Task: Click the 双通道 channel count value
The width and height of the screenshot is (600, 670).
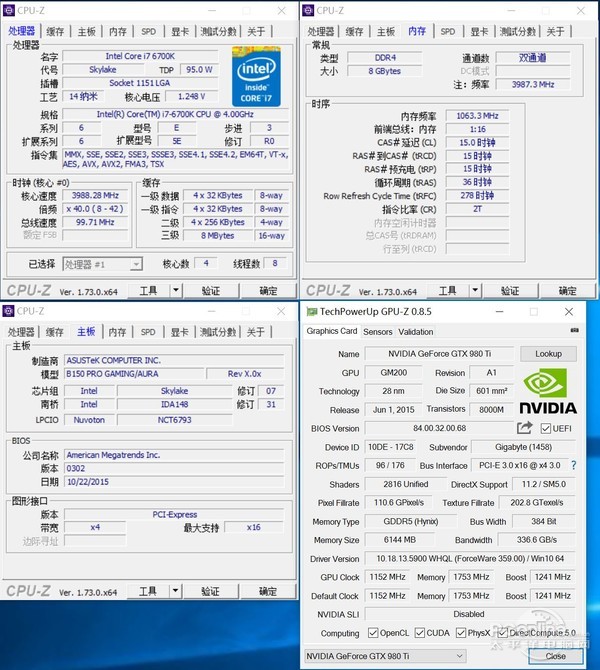Action: pyautogui.click(x=533, y=57)
